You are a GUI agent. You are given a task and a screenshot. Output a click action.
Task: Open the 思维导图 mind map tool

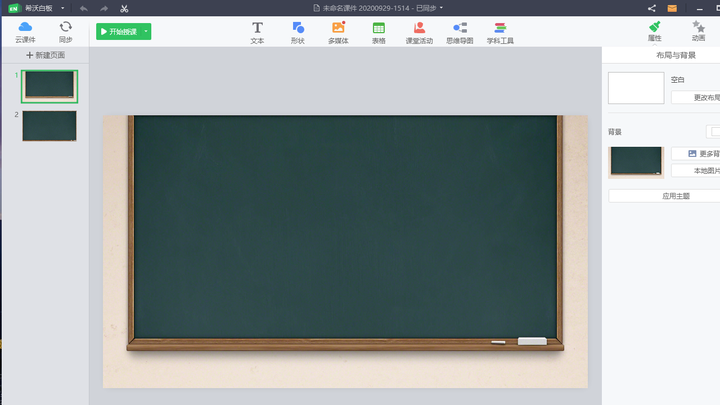[x=460, y=33]
